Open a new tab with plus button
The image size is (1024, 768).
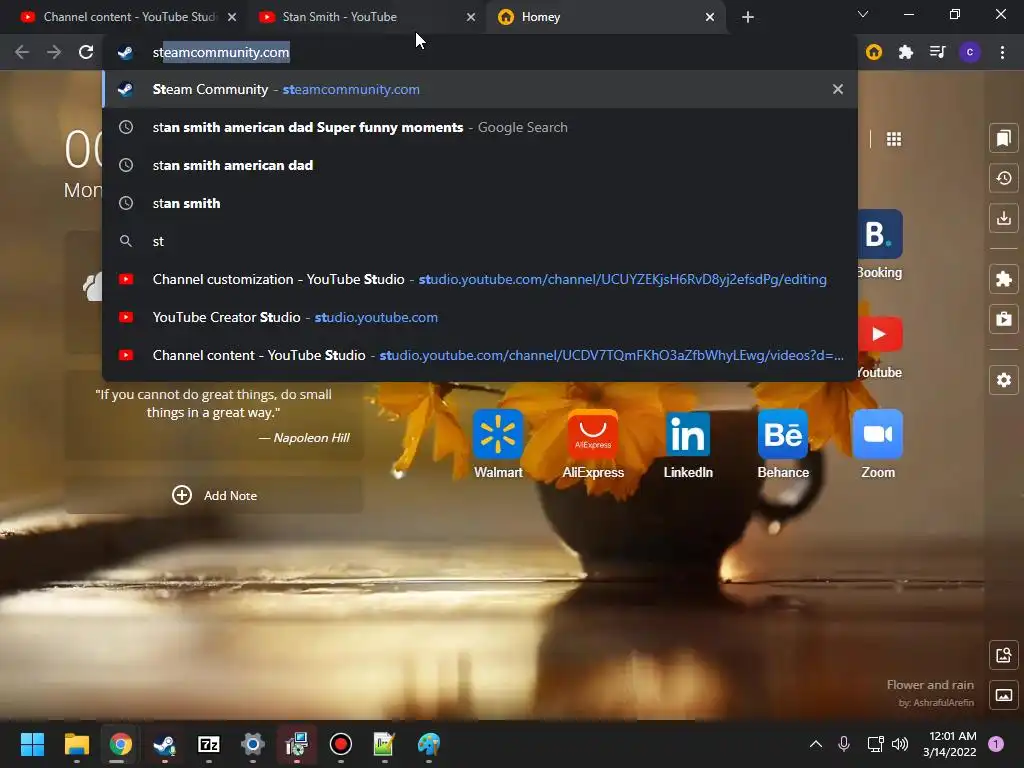(x=748, y=17)
